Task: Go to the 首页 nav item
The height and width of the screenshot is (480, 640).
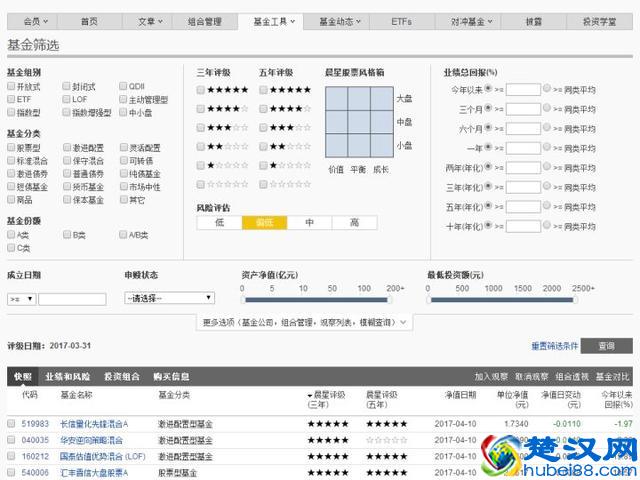Action: coord(90,22)
